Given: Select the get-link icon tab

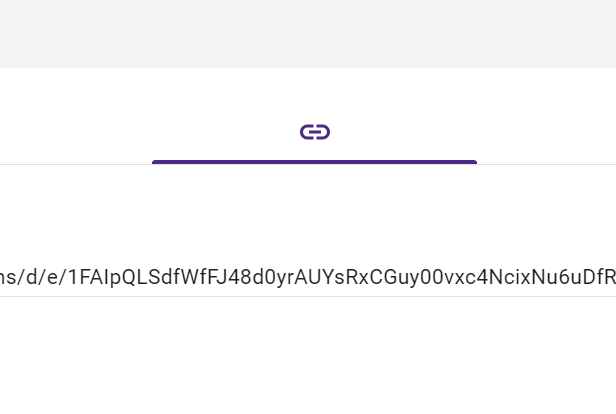Looking at the screenshot, I should (x=314, y=132).
